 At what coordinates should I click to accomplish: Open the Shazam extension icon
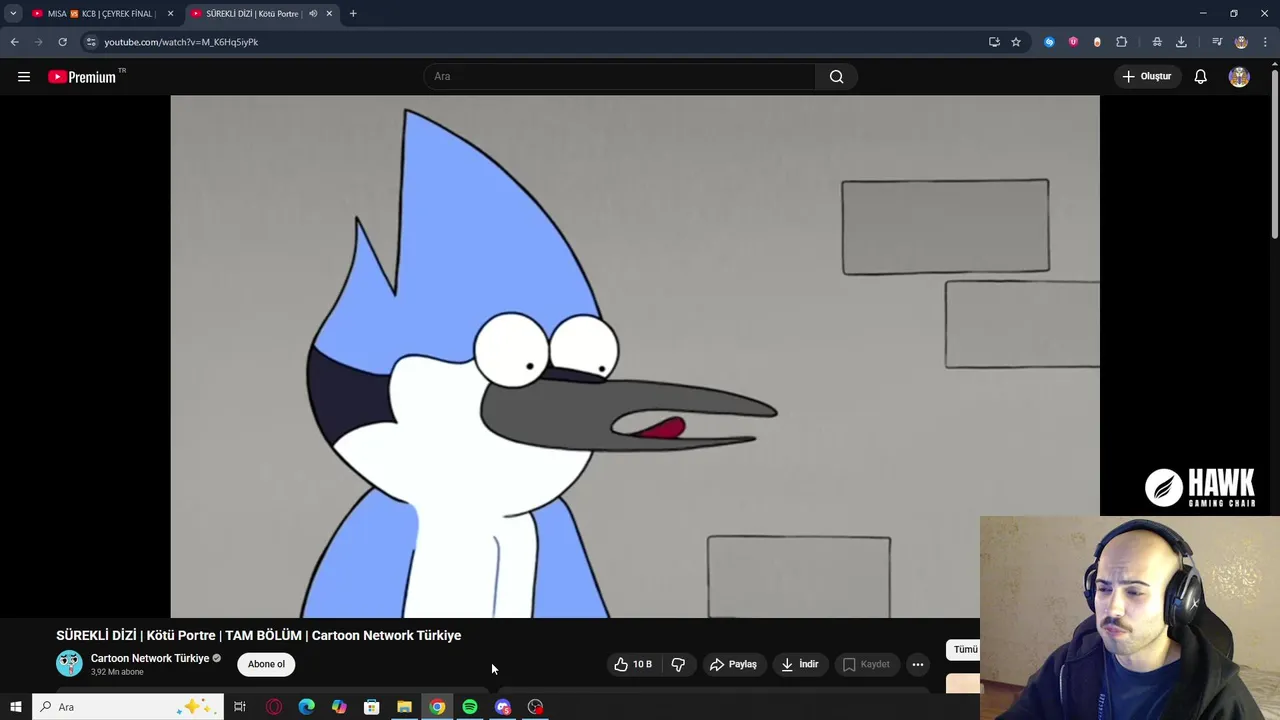[1049, 42]
